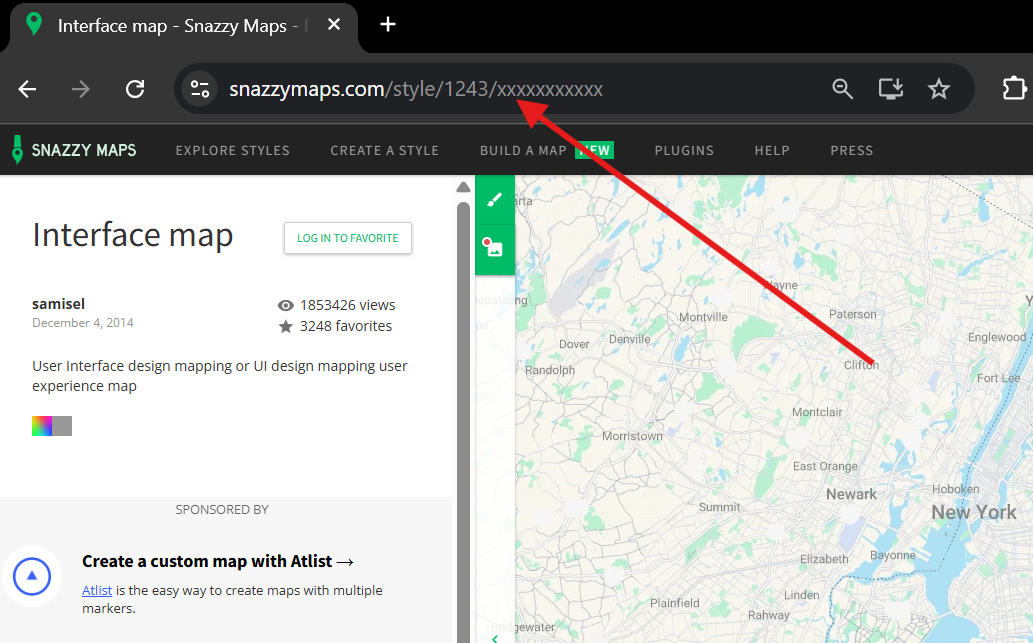This screenshot has height=643, width=1033.
Task: Click the December 4, 2014 date text
Action: tap(83, 323)
